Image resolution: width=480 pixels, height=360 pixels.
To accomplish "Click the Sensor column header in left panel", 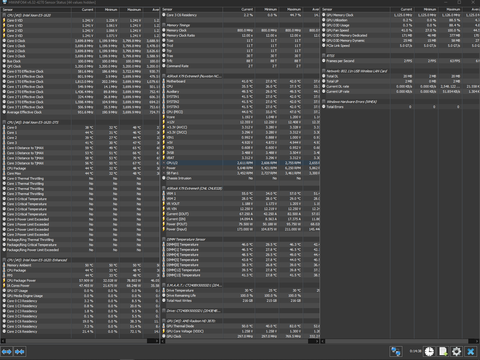I will (x=36, y=10).
